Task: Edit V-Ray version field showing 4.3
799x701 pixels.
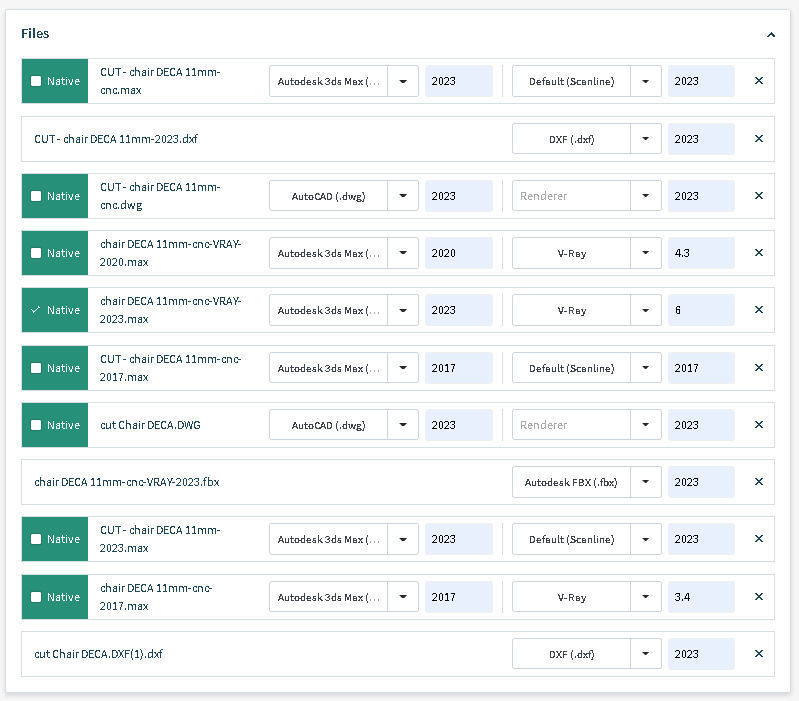Action: 700,253
